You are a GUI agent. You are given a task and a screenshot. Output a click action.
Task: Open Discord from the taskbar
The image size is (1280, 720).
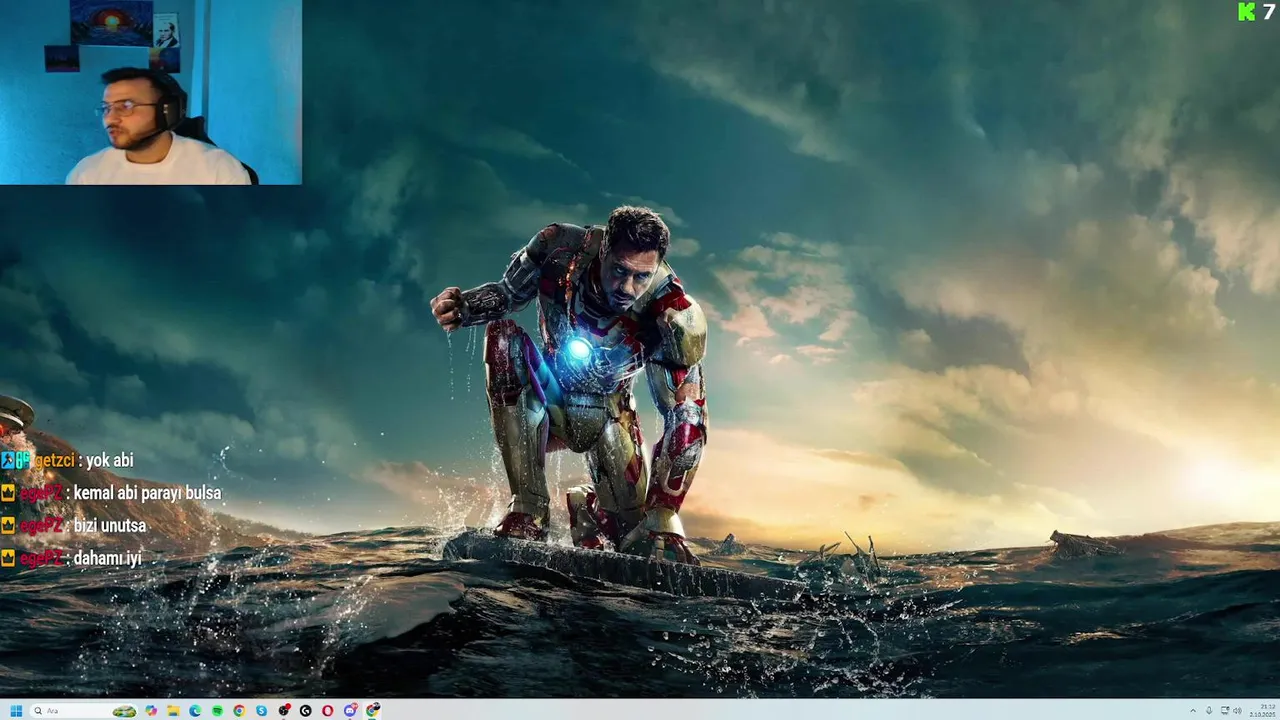pyautogui.click(x=350, y=711)
